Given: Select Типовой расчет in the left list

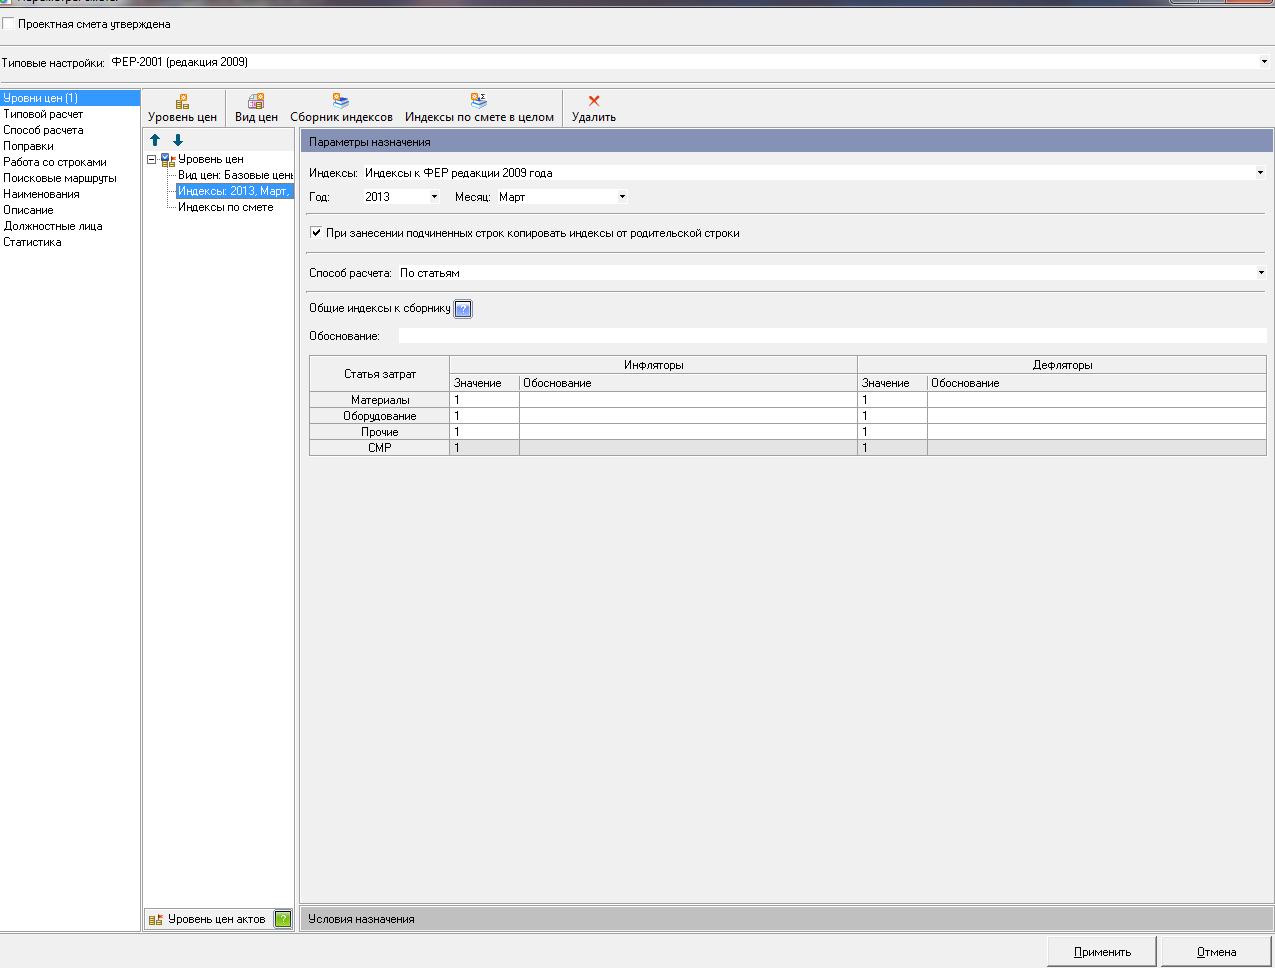Looking at the screenshot, I should pos(43,114).
